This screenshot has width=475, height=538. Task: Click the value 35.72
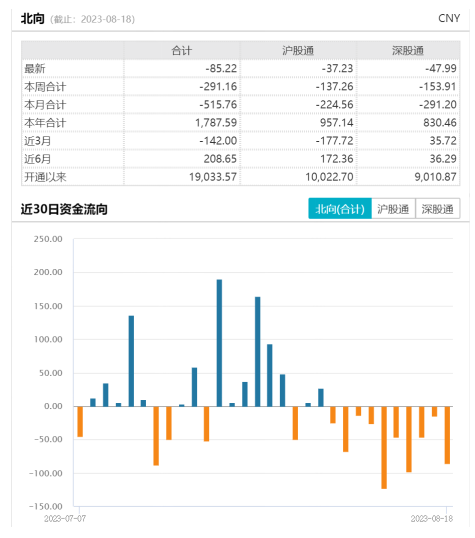[x=443, y=141]
